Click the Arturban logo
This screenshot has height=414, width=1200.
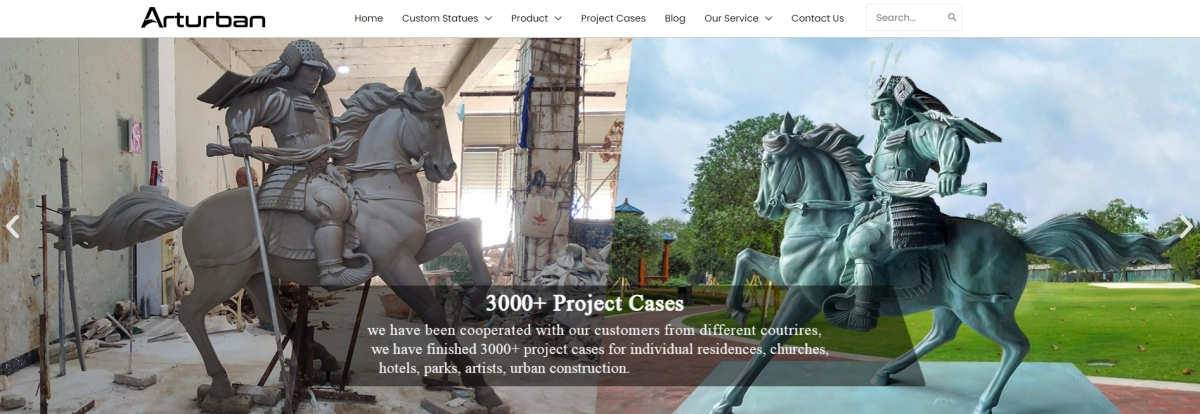coord(203,17)
